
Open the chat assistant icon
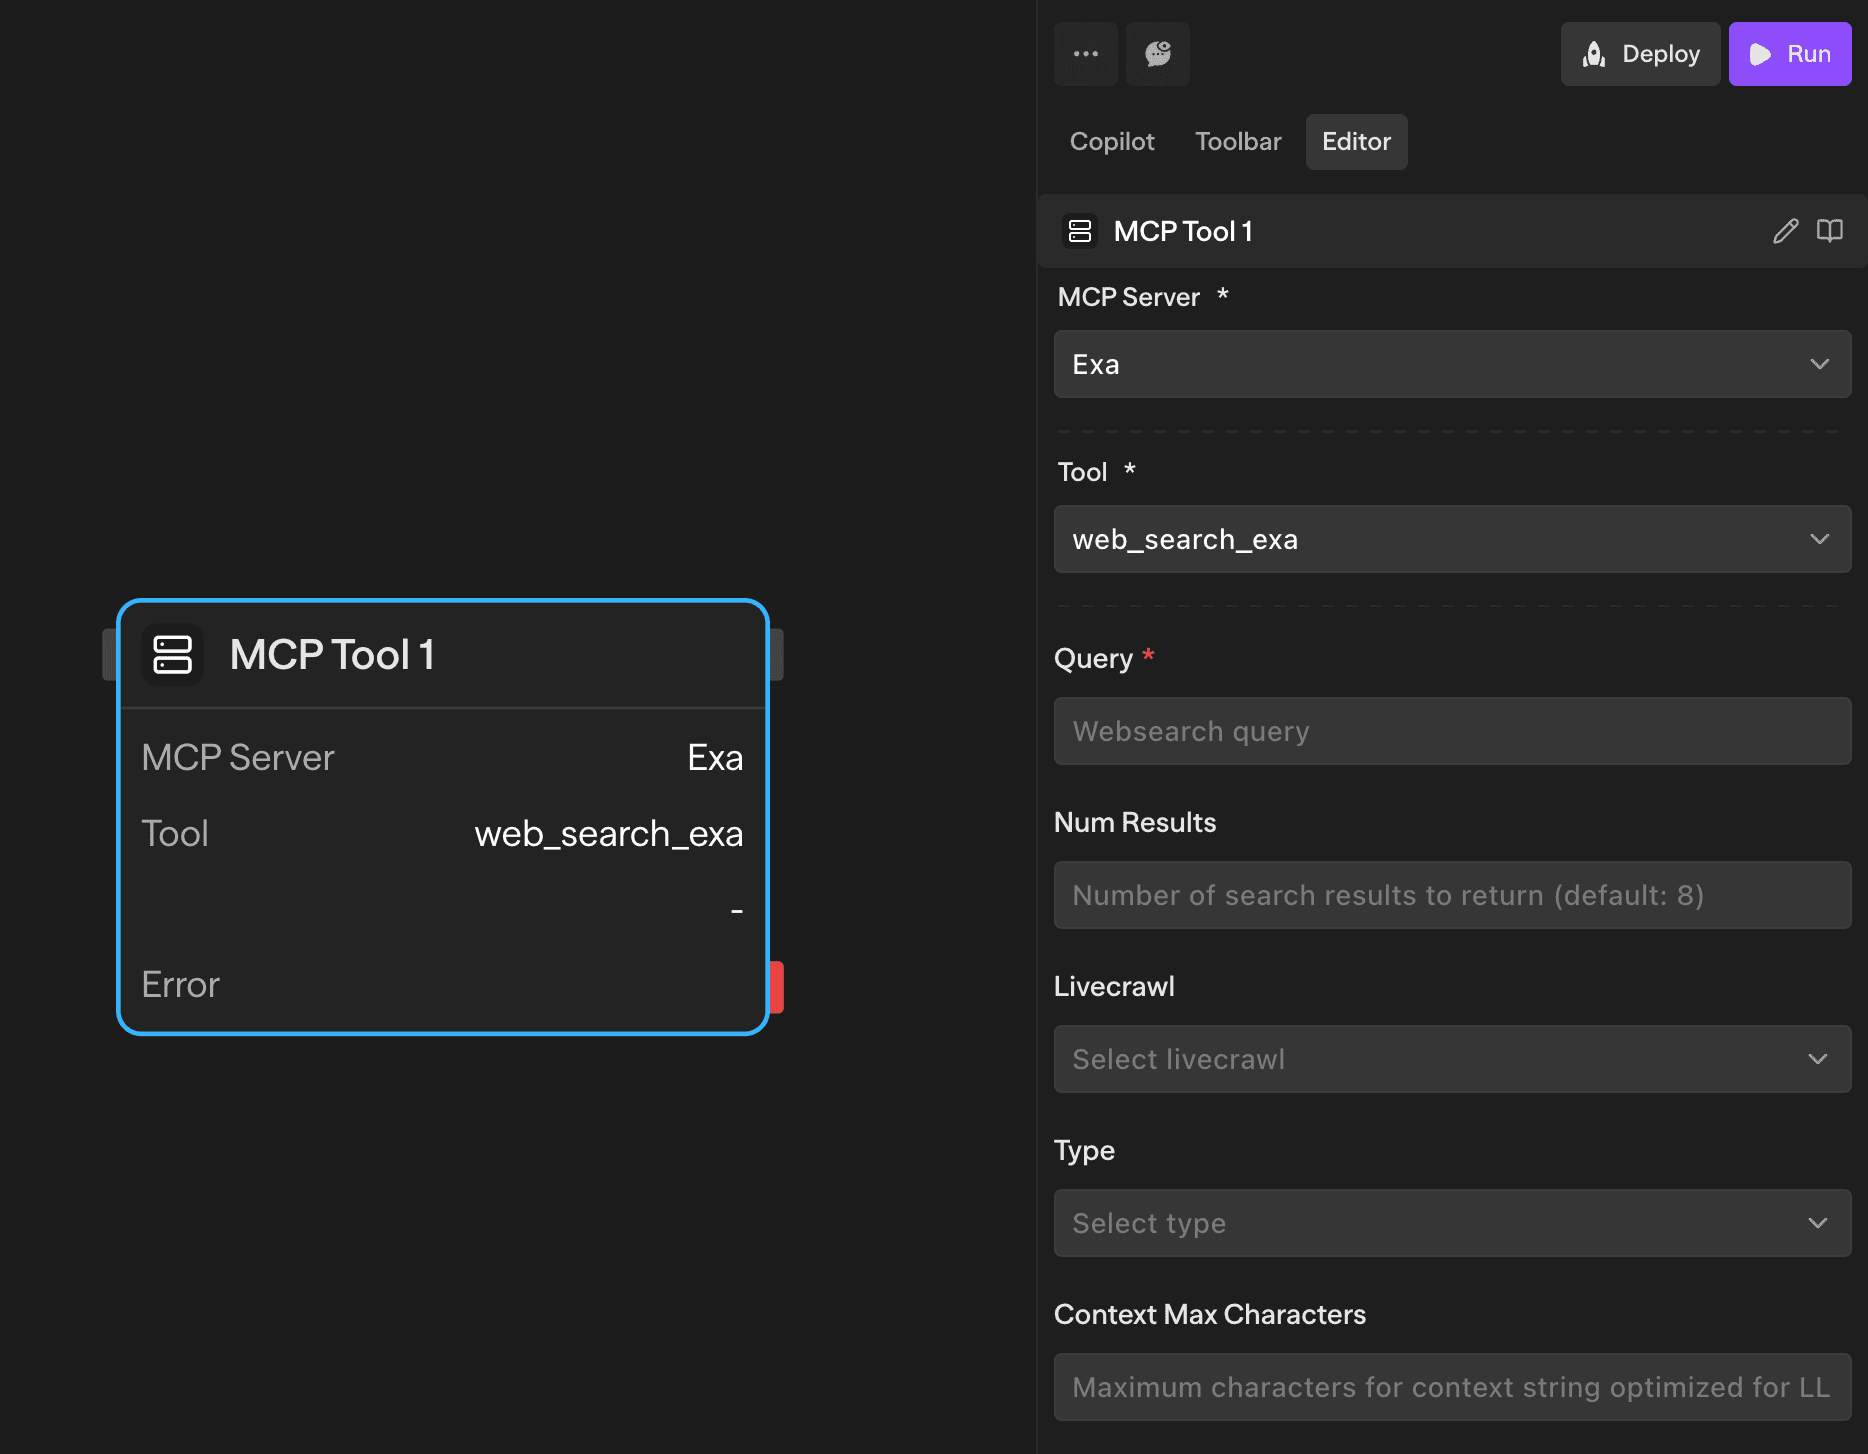tap(1157, 53)
